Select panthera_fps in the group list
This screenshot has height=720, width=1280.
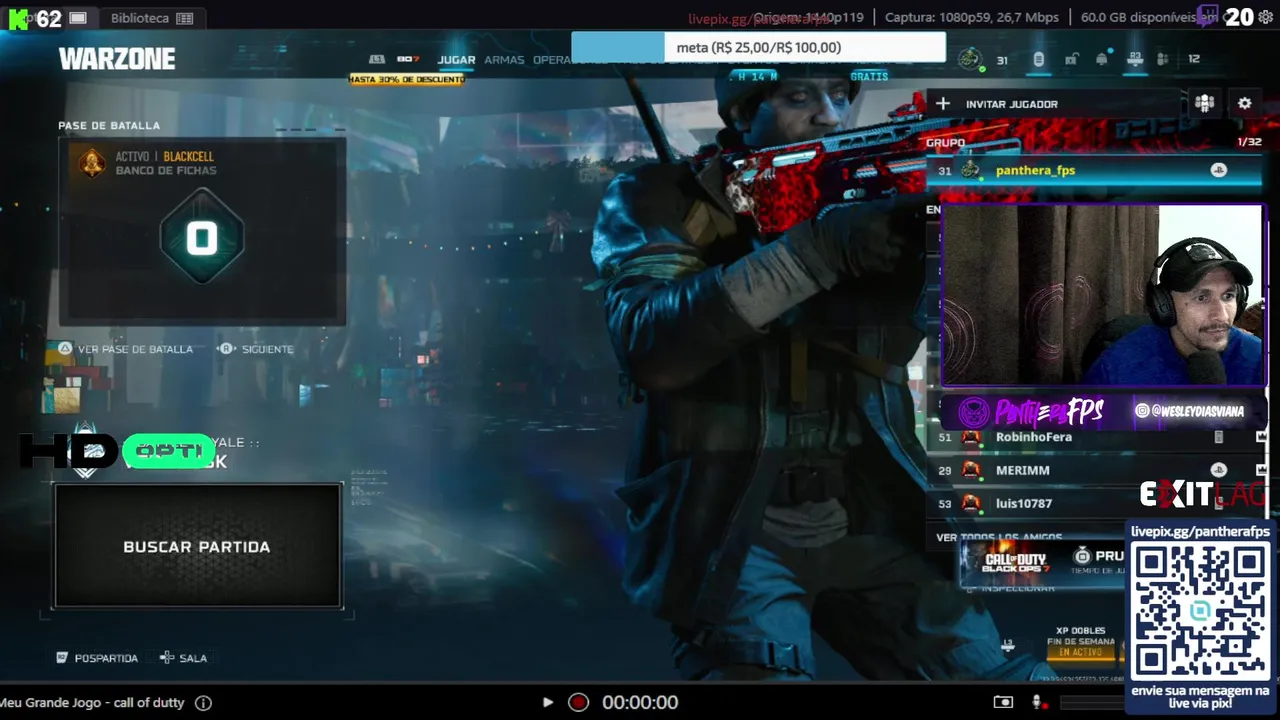tap(1094, 171)
